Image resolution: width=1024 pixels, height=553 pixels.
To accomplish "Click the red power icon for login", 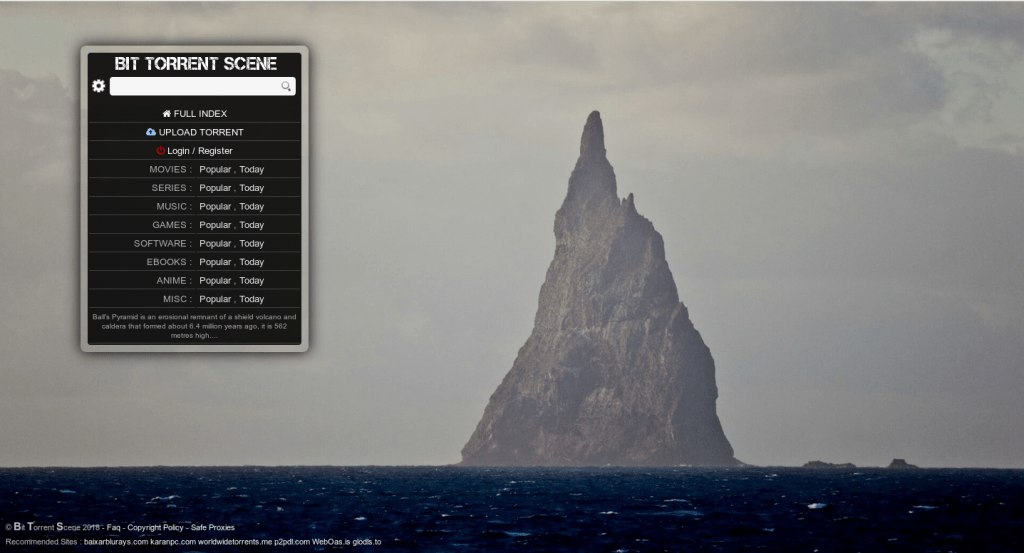I will click(160, 151).
